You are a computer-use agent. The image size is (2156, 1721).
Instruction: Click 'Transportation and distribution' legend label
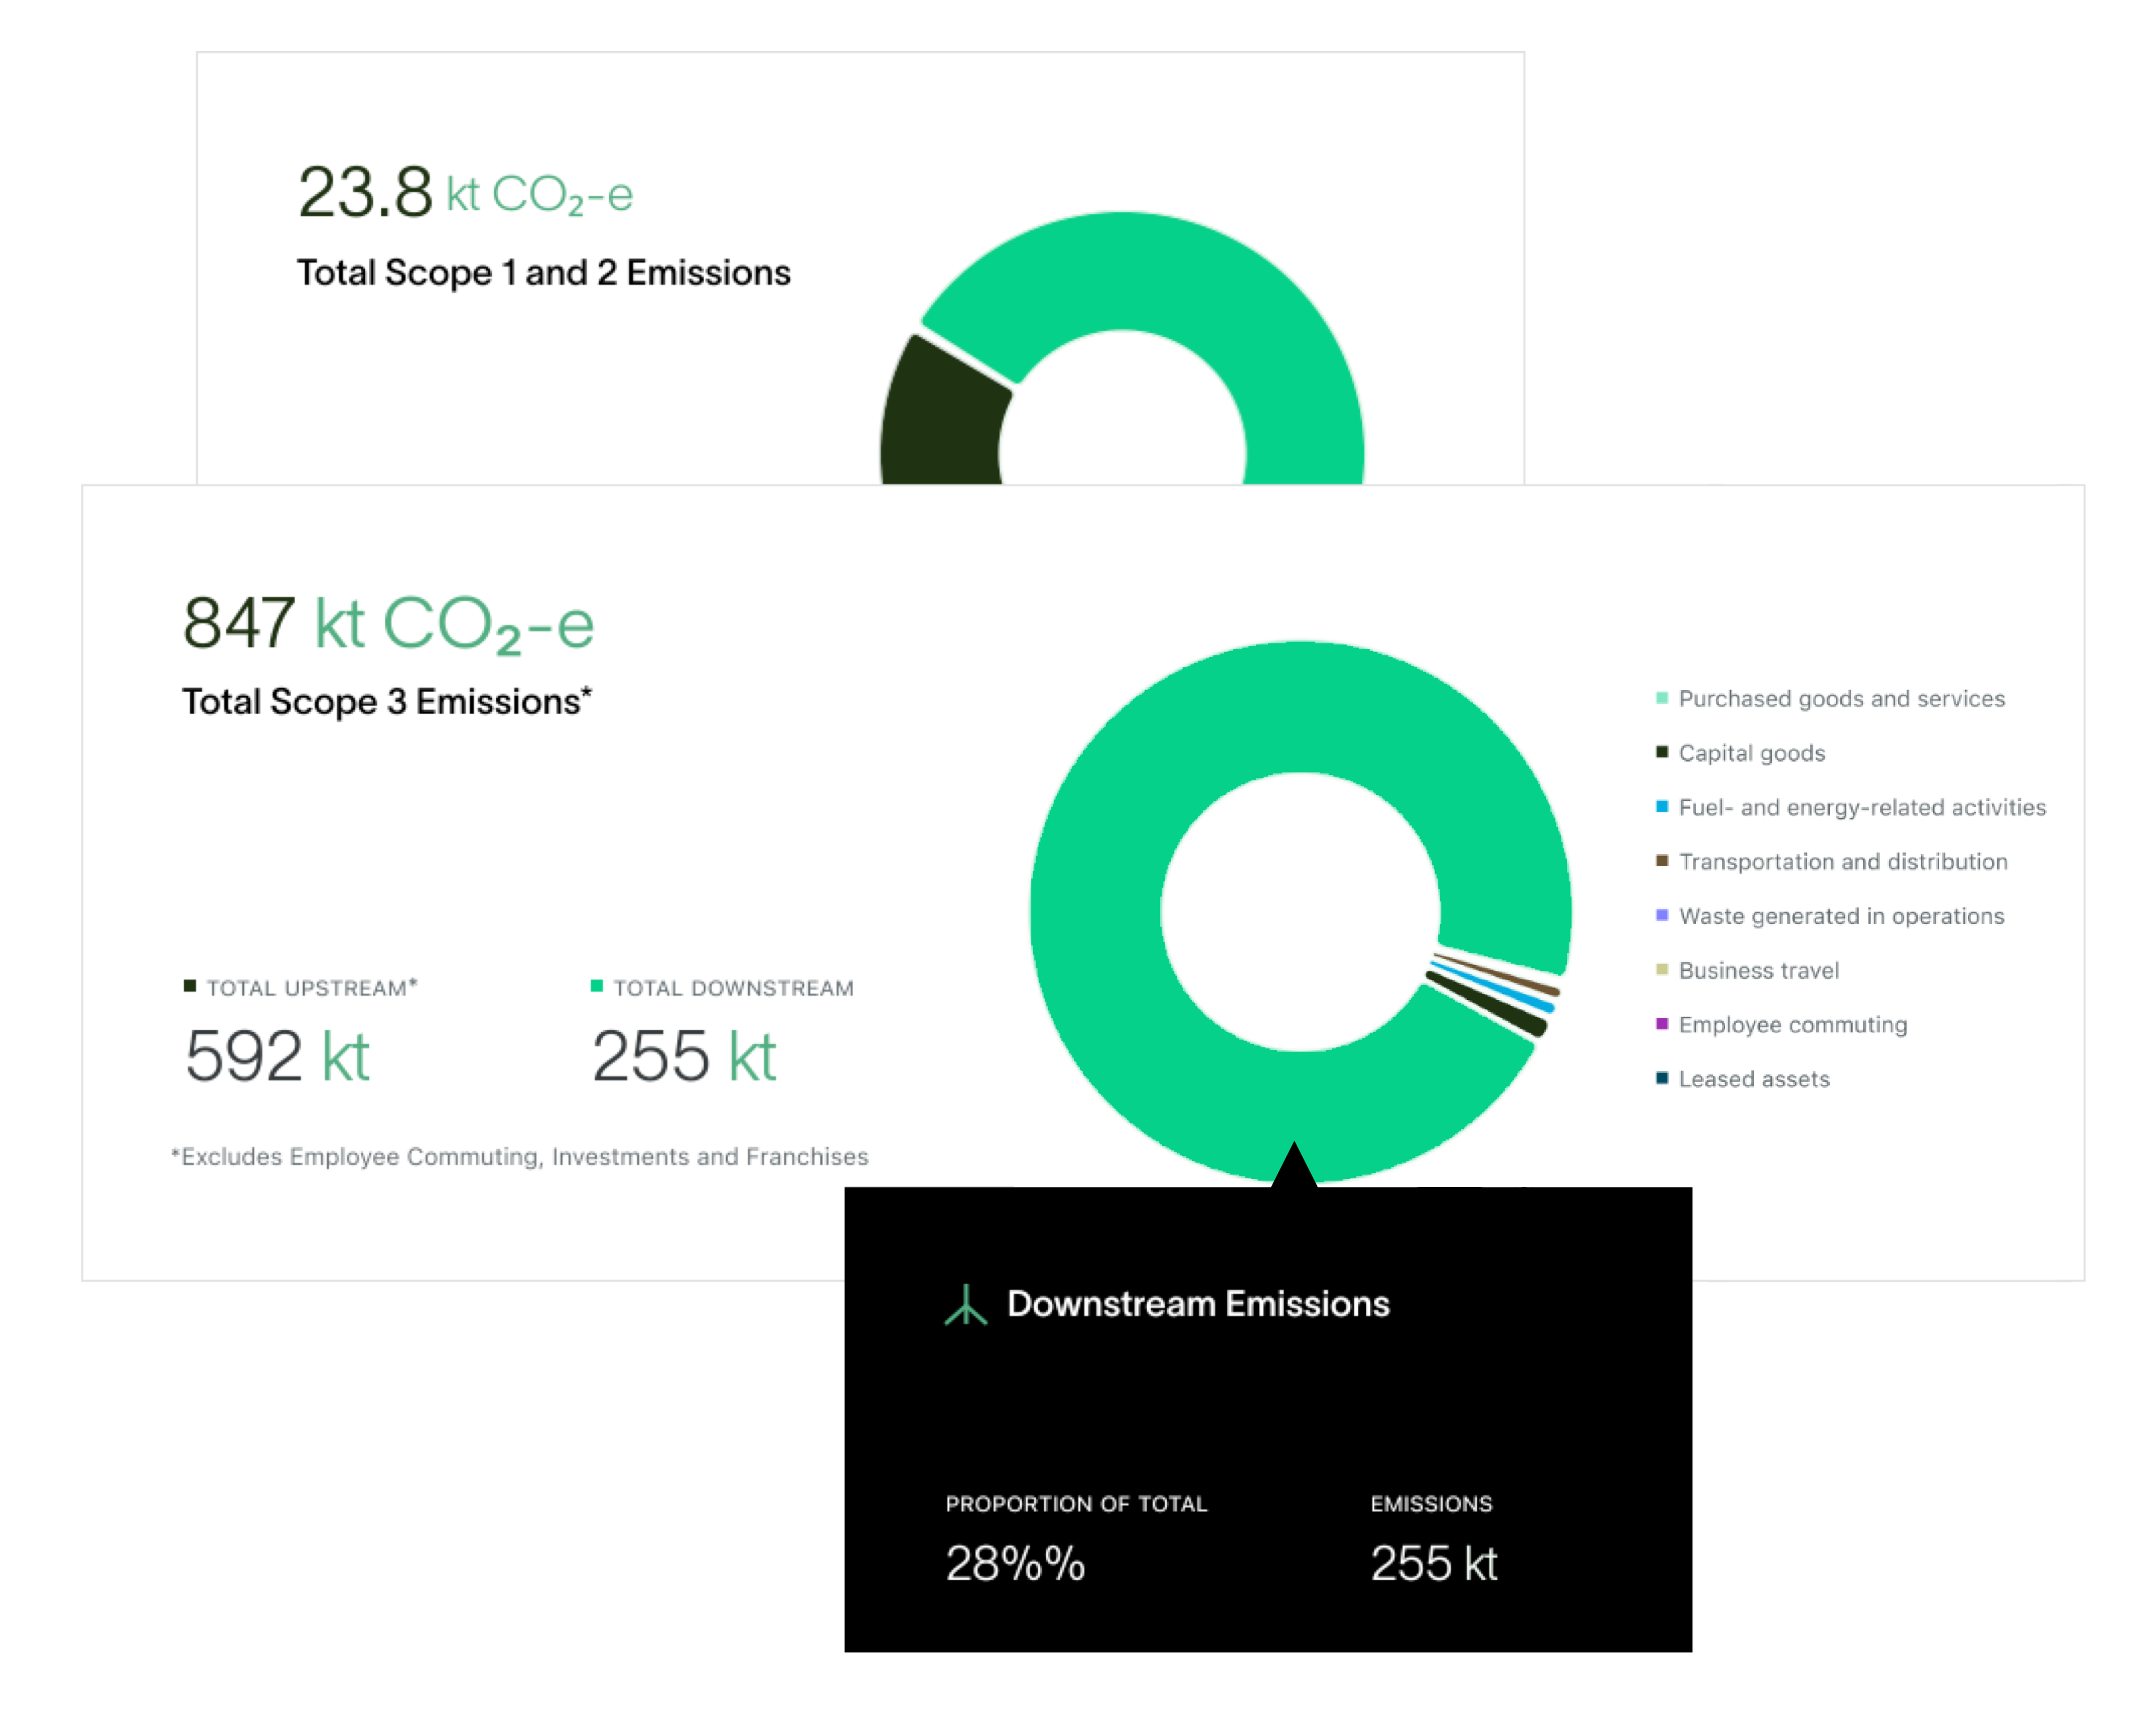1842,862
